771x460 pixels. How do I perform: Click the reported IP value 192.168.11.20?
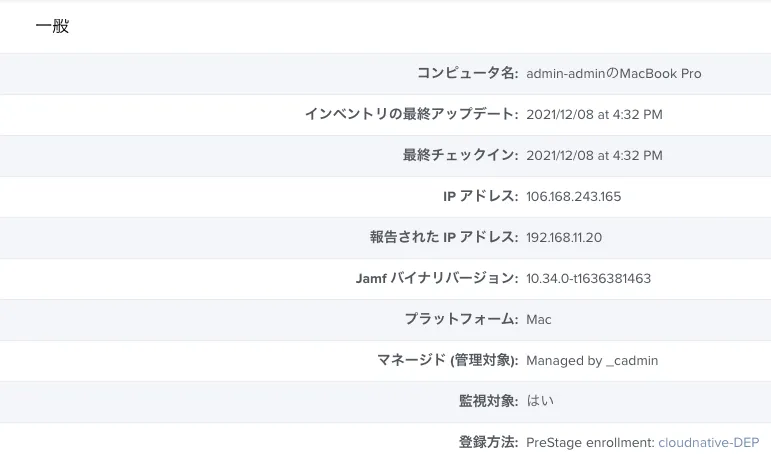pyautogui.click(x=564, y=238)
